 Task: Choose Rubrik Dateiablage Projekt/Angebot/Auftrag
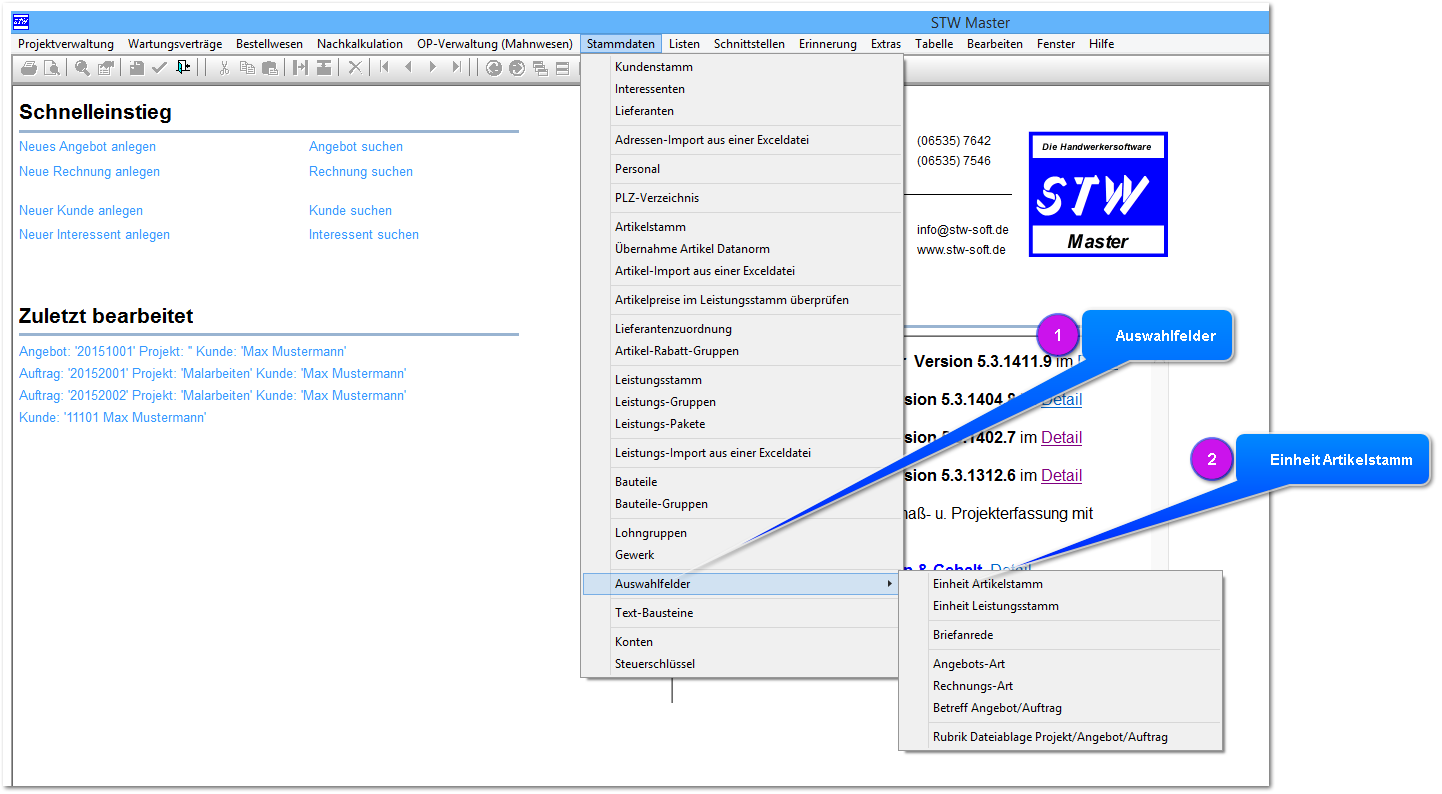[1050, 737]
